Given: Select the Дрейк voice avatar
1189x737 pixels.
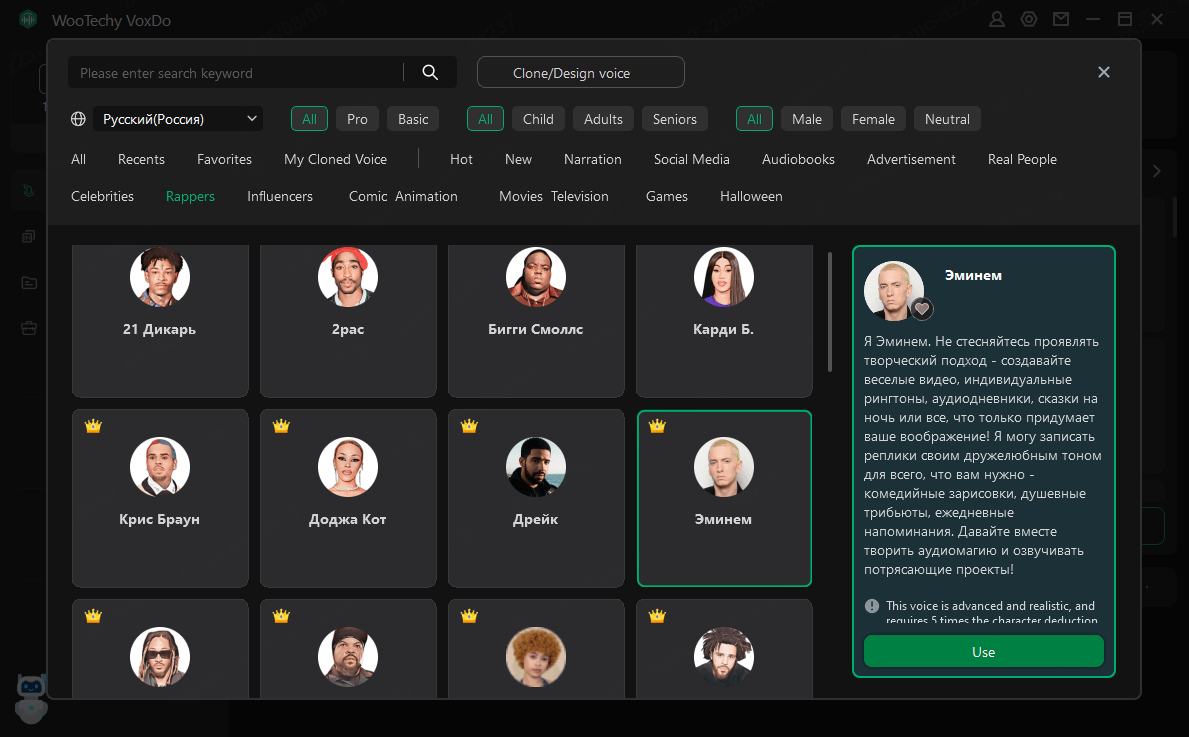Looking at the screenshot, I should [x=536, y=467].
